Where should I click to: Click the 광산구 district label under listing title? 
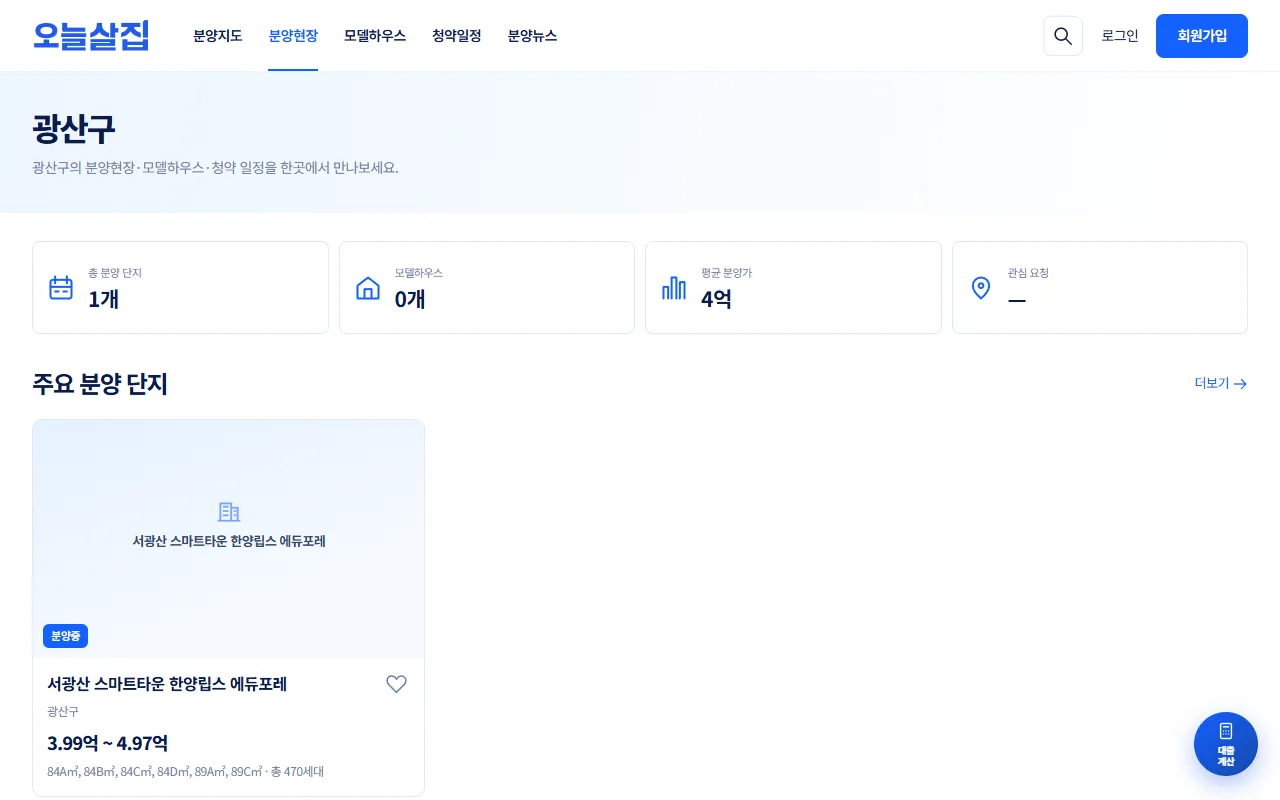click(63, 712)
